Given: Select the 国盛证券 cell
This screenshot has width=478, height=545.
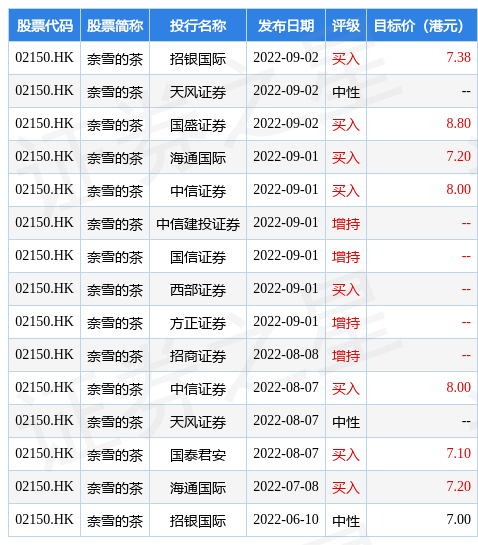Looking at the screenshot, I should point(198,124).
